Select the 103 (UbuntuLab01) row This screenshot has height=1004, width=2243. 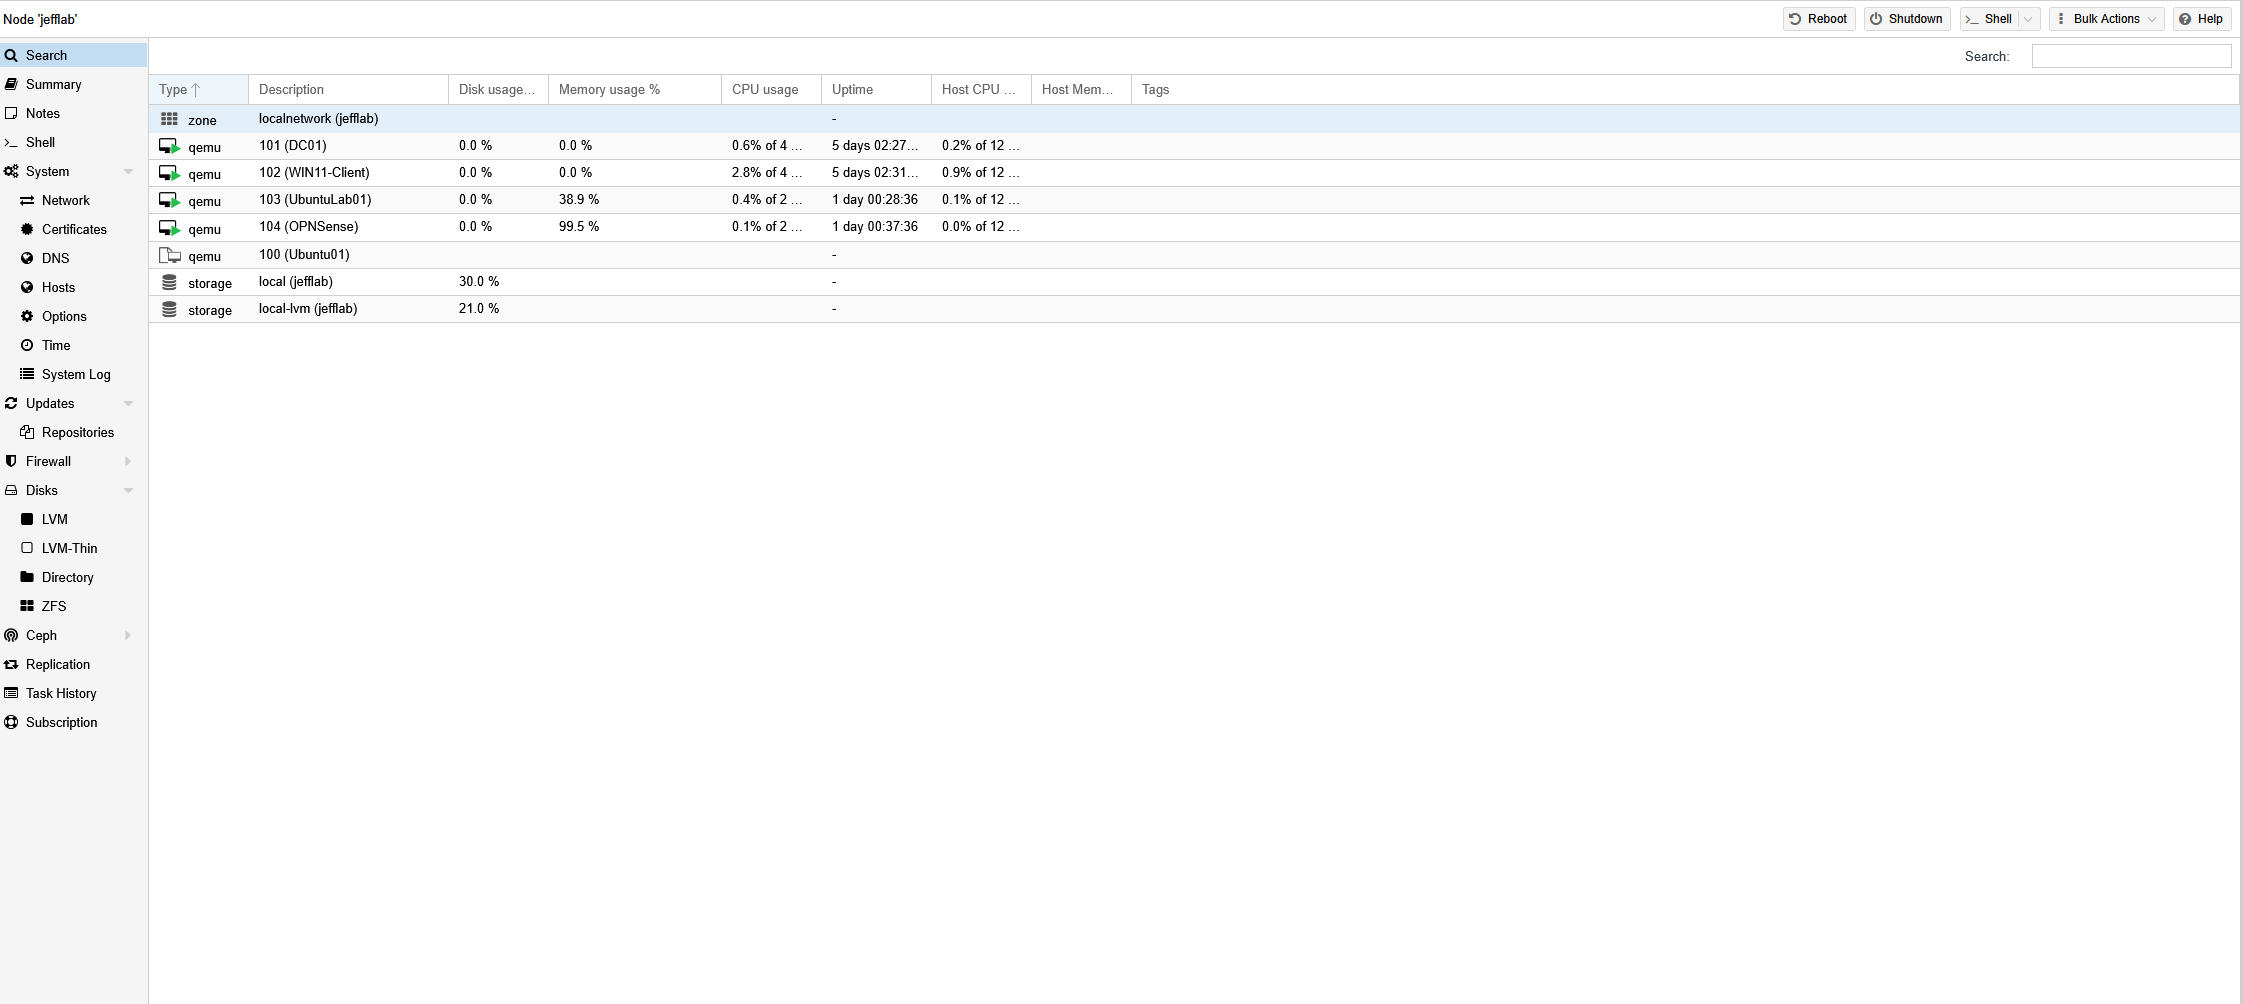click(1194, 200)
